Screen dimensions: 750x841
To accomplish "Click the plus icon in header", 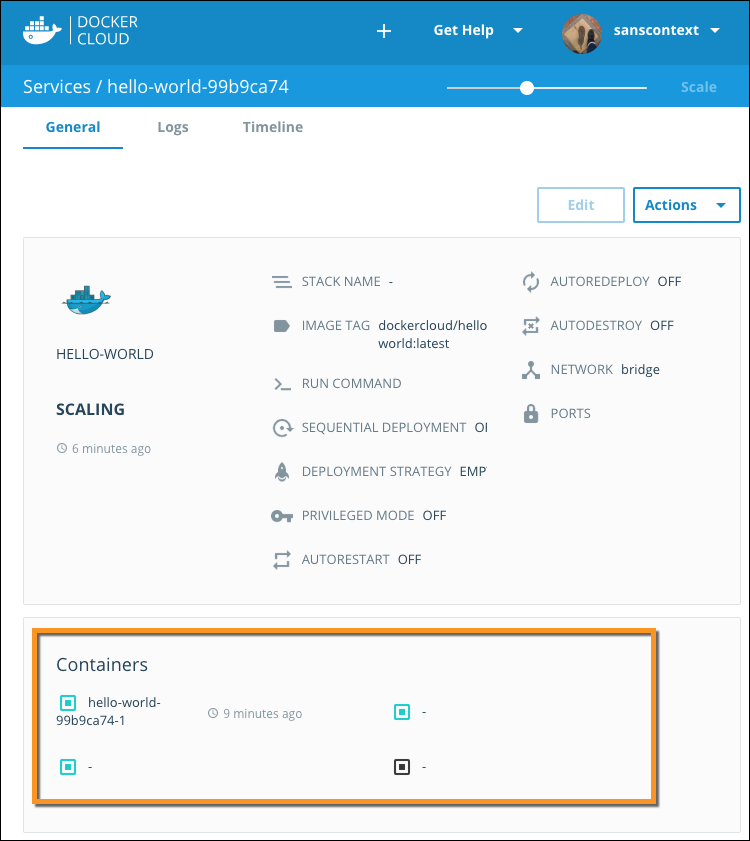I will [383, 31].
